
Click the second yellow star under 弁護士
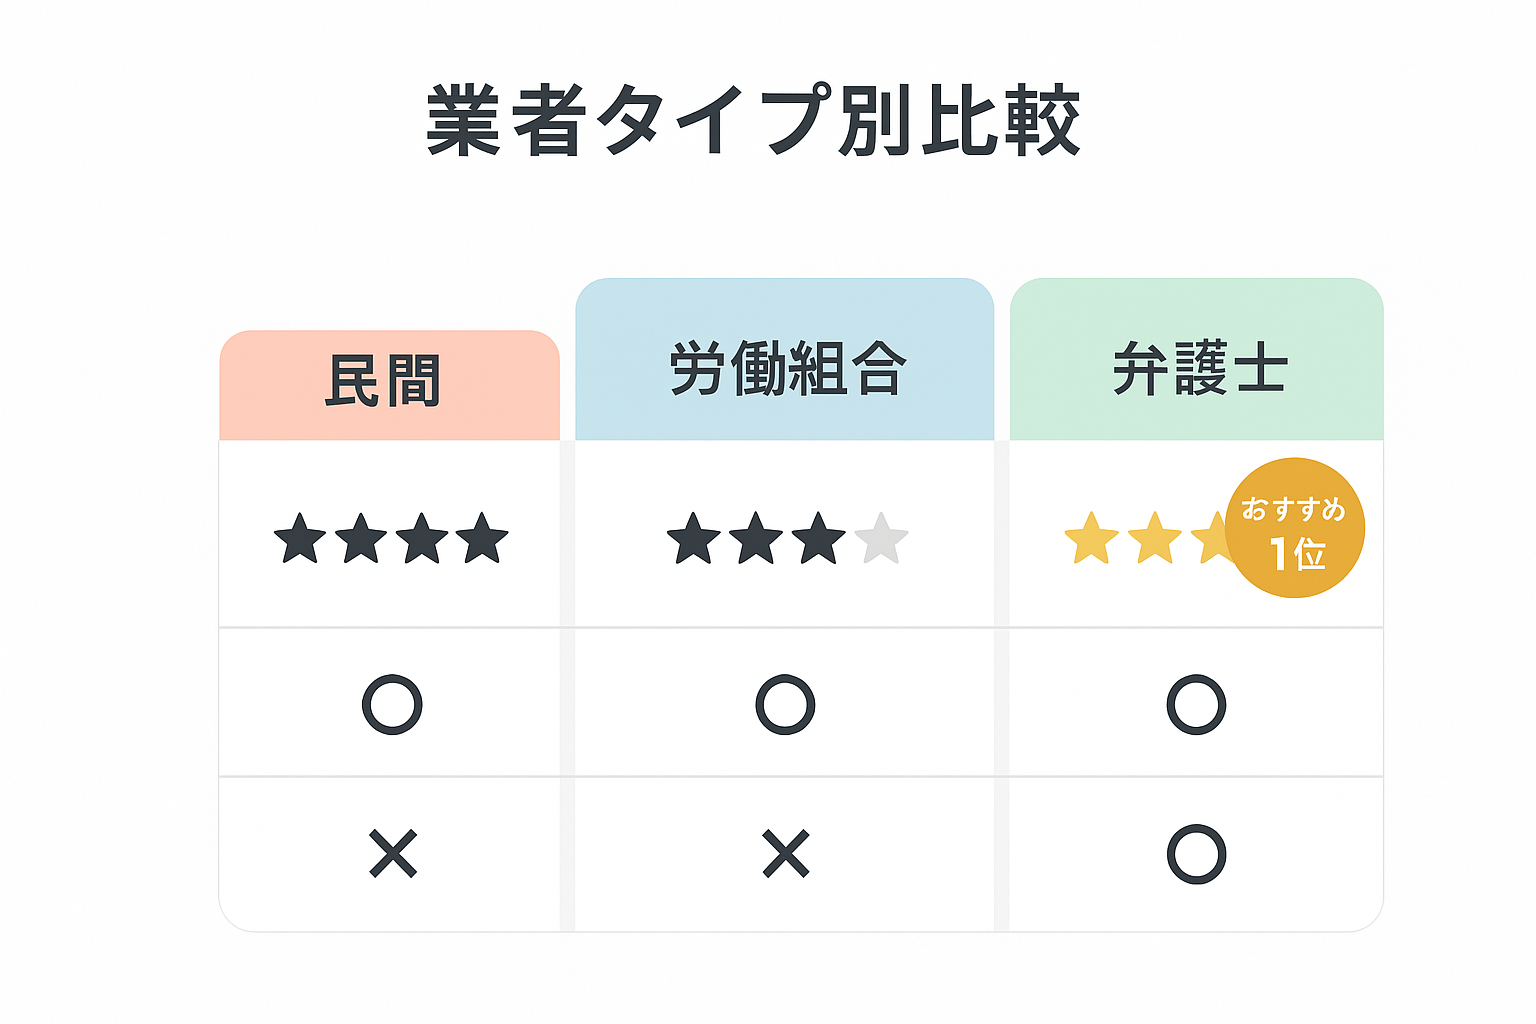(x=1155, y=539)
